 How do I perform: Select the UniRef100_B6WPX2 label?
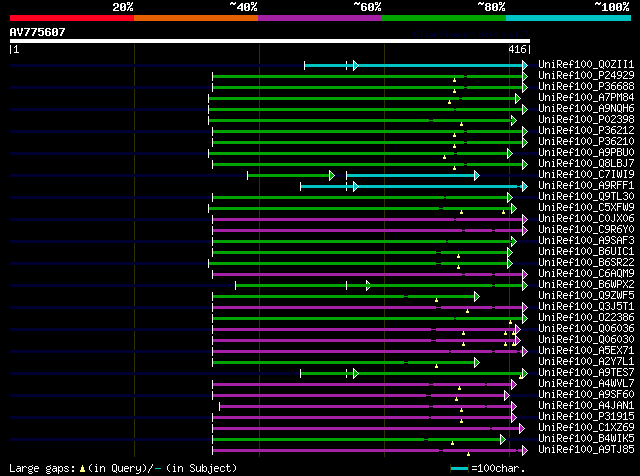[x=586, y=285]
